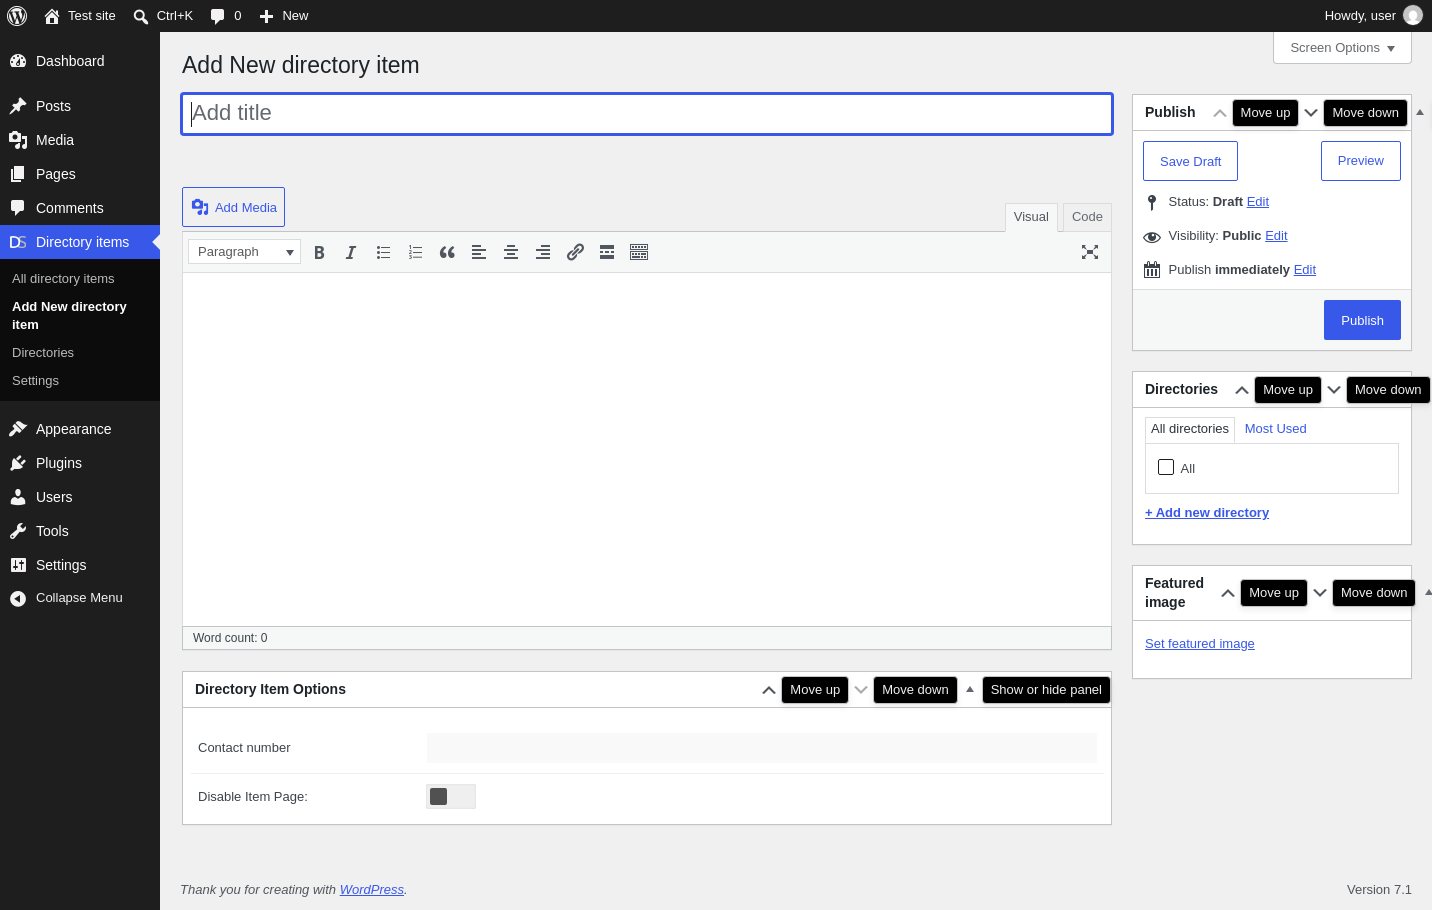Focus the Contact number input field

click(x=762, y=748)
